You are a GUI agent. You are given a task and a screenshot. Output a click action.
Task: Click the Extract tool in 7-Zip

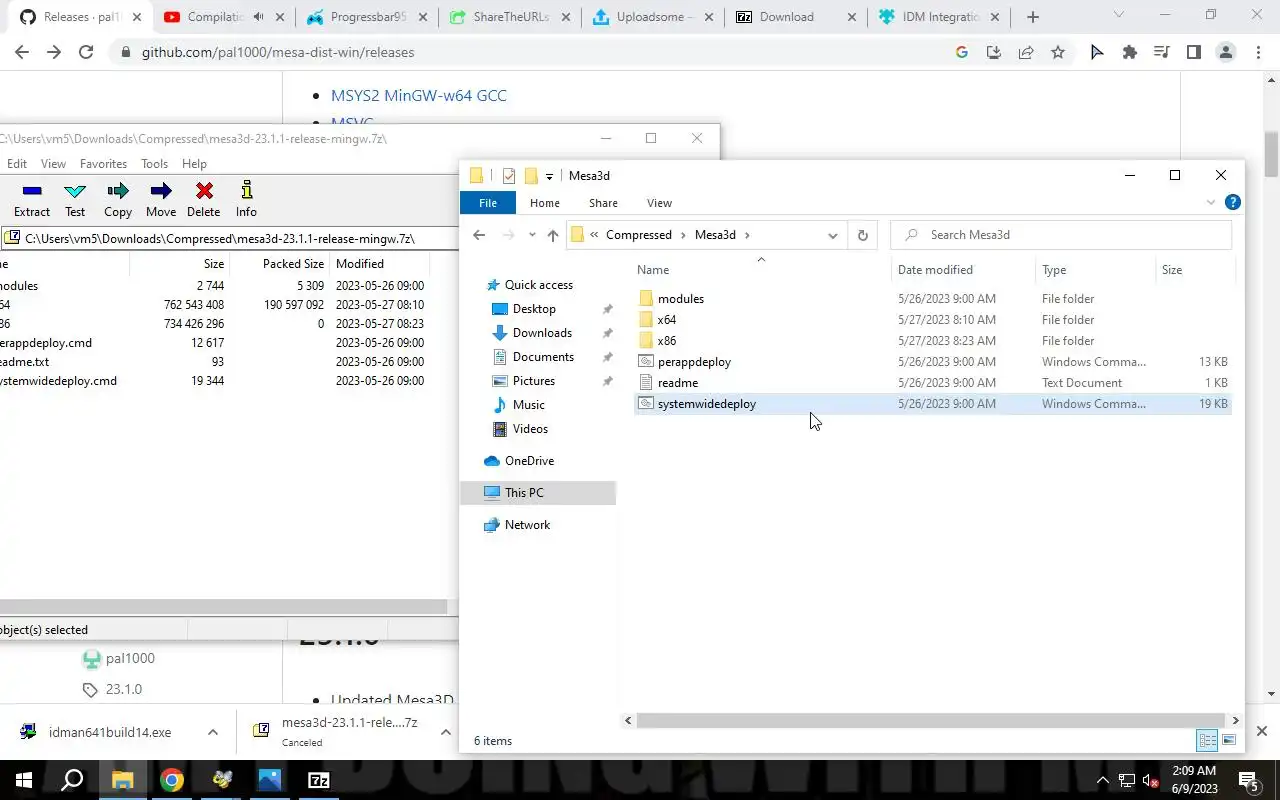pos(32,199)
